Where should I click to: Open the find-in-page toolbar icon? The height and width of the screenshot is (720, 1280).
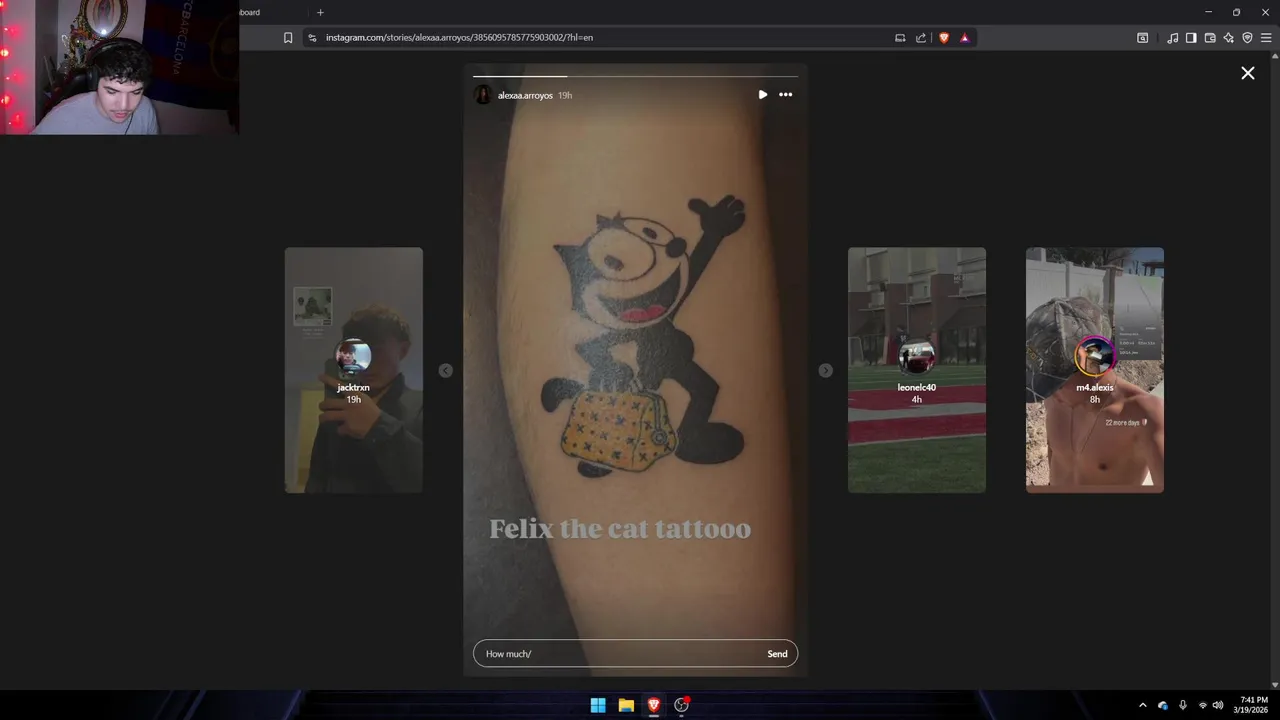1143,38
